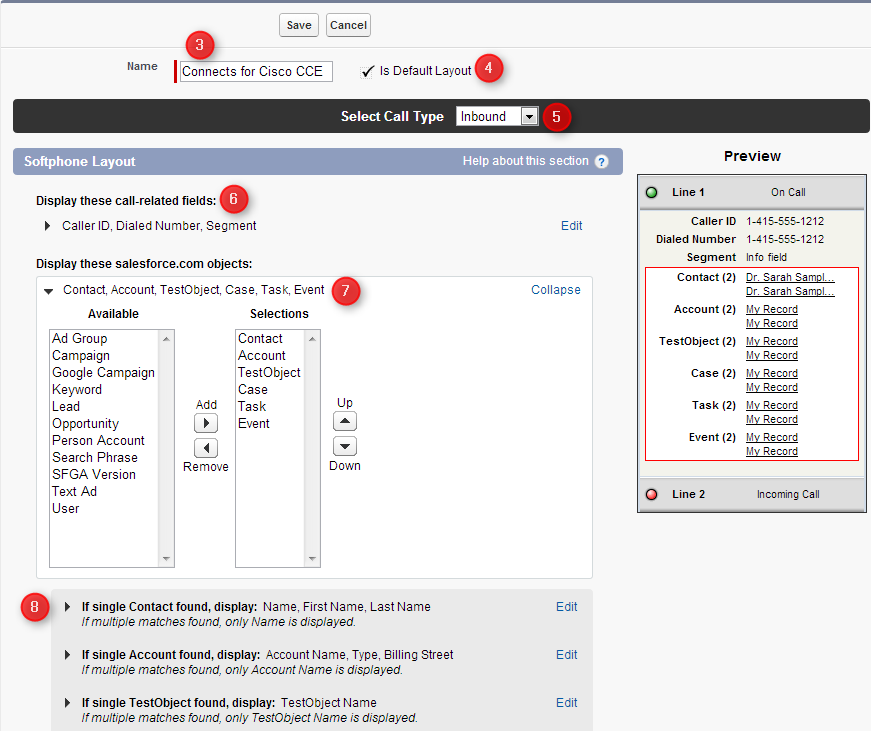Screen dimensions: 871x731
Task: Edit the single TestObject found fields
Action: [567, 703]
